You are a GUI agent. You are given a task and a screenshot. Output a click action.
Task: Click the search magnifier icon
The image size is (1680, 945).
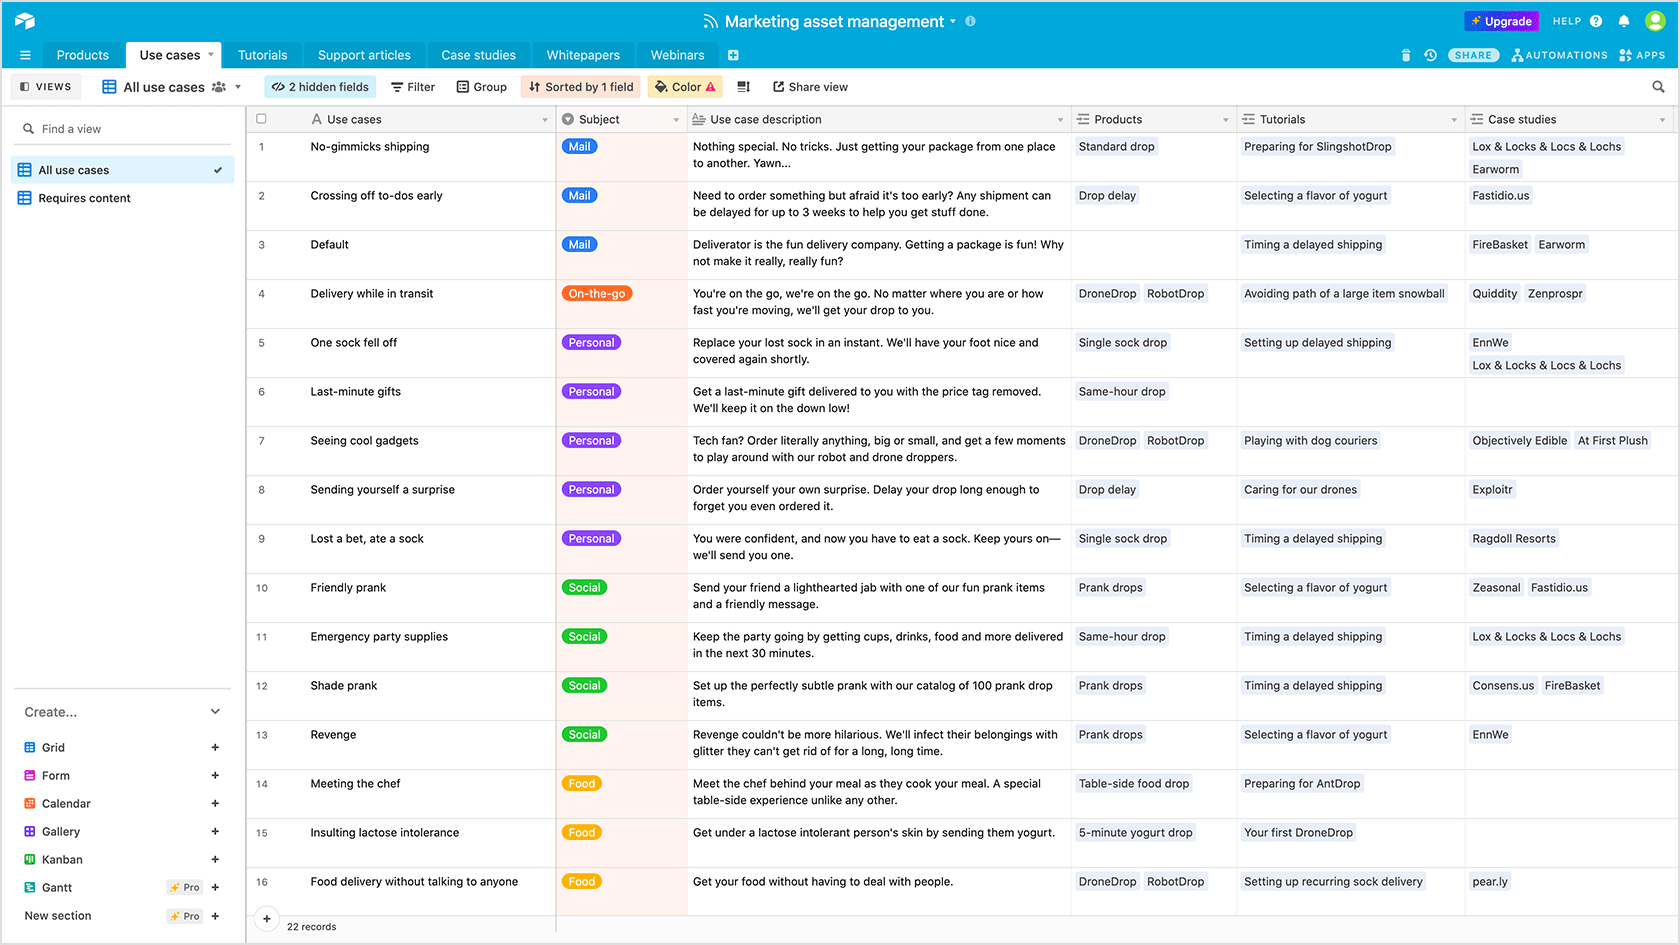1658,87
